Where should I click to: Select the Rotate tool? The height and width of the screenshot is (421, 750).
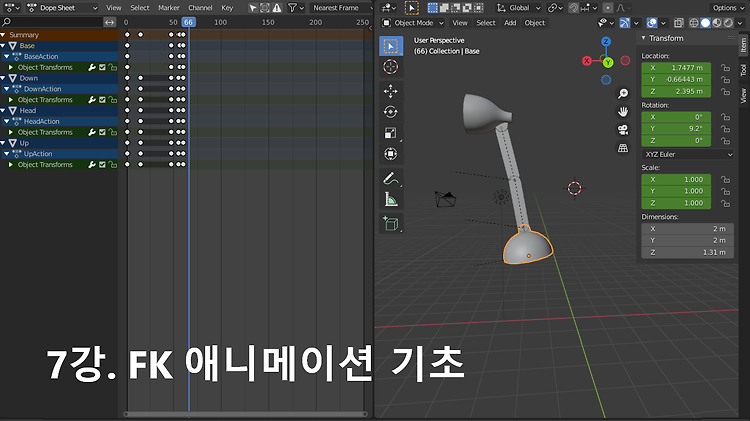coord(391,112)
